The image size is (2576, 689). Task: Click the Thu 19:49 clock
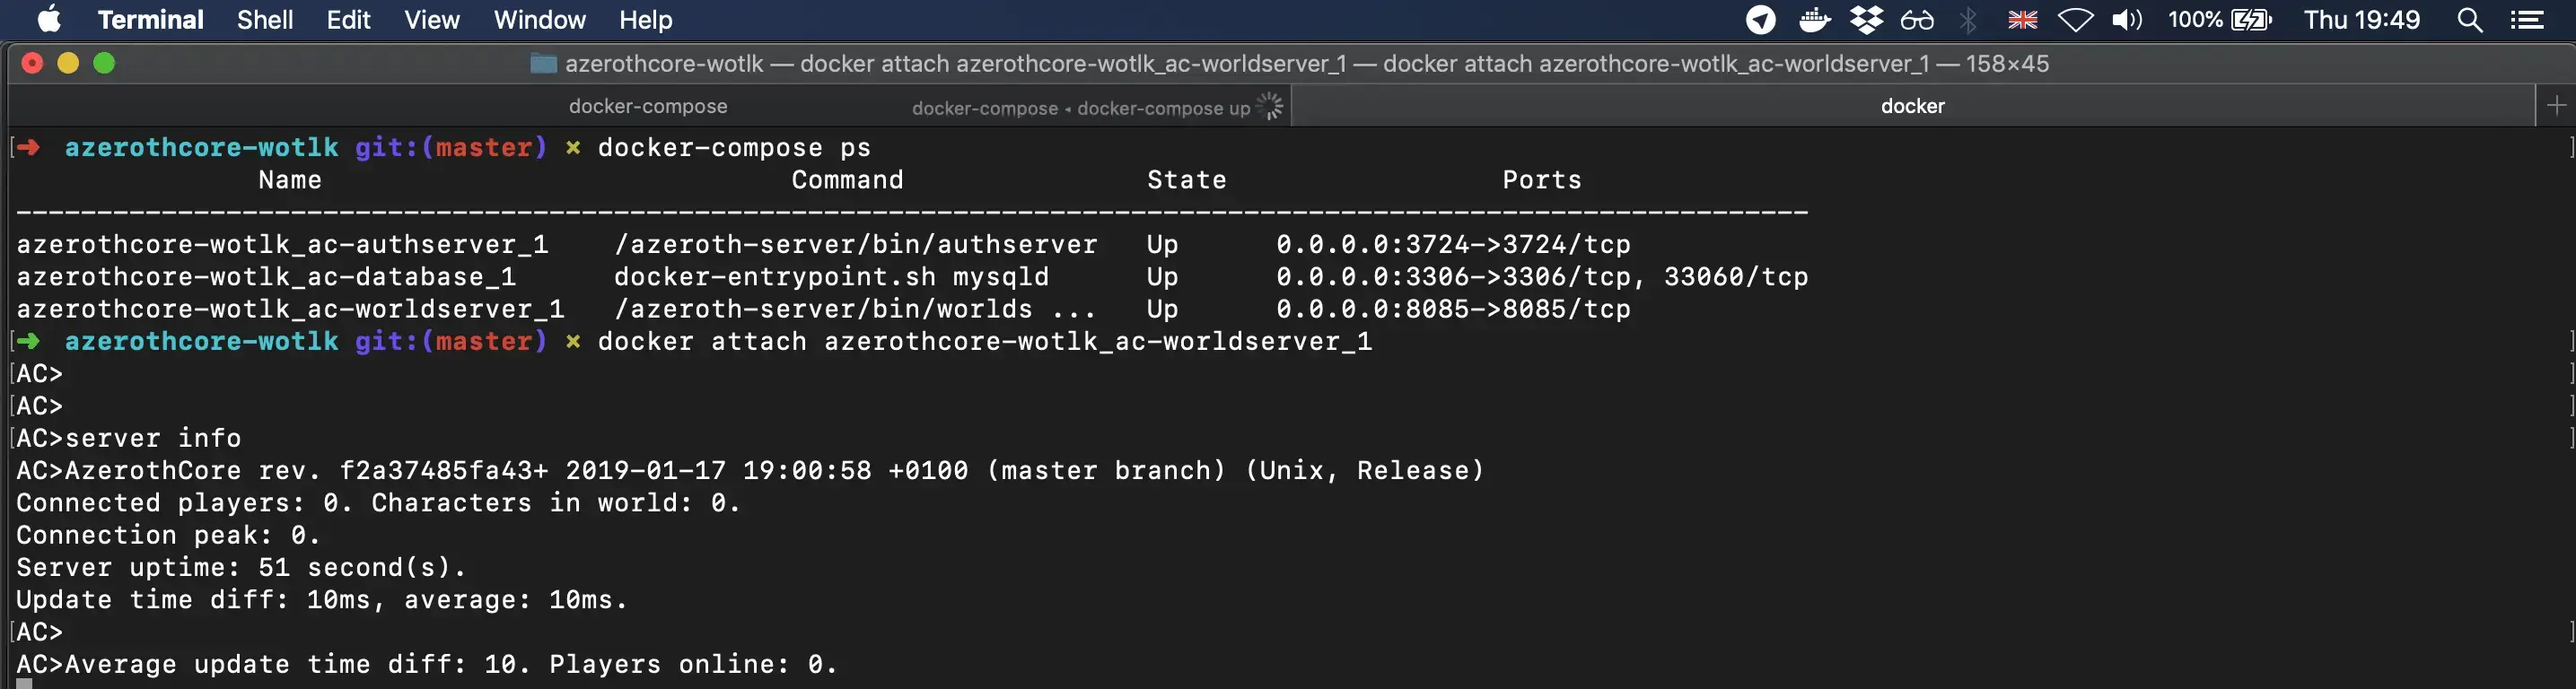2362,20
